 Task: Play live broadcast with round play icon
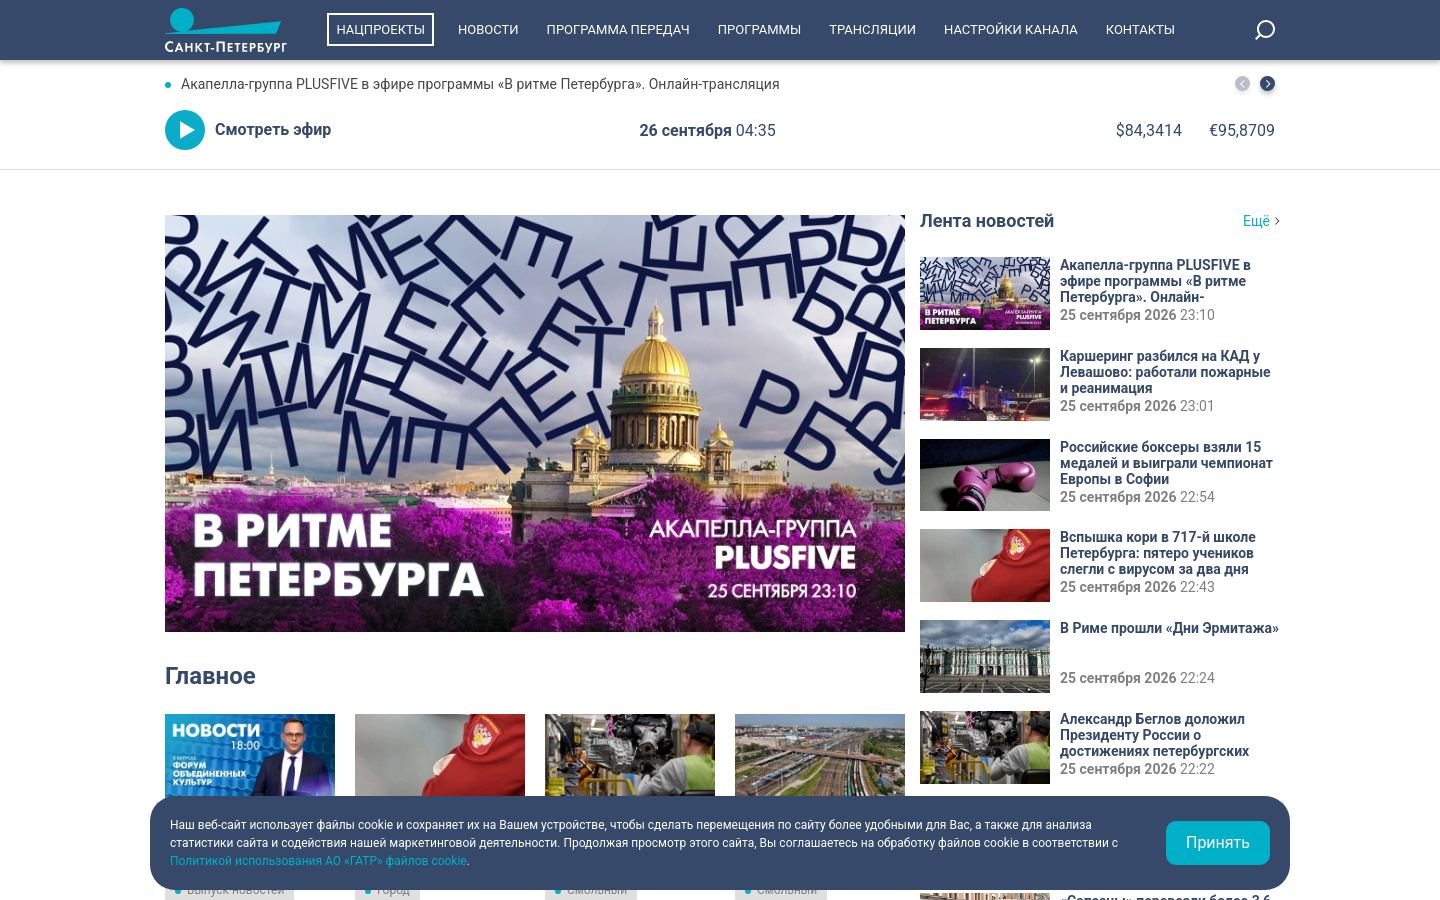[x=185, y=130]
